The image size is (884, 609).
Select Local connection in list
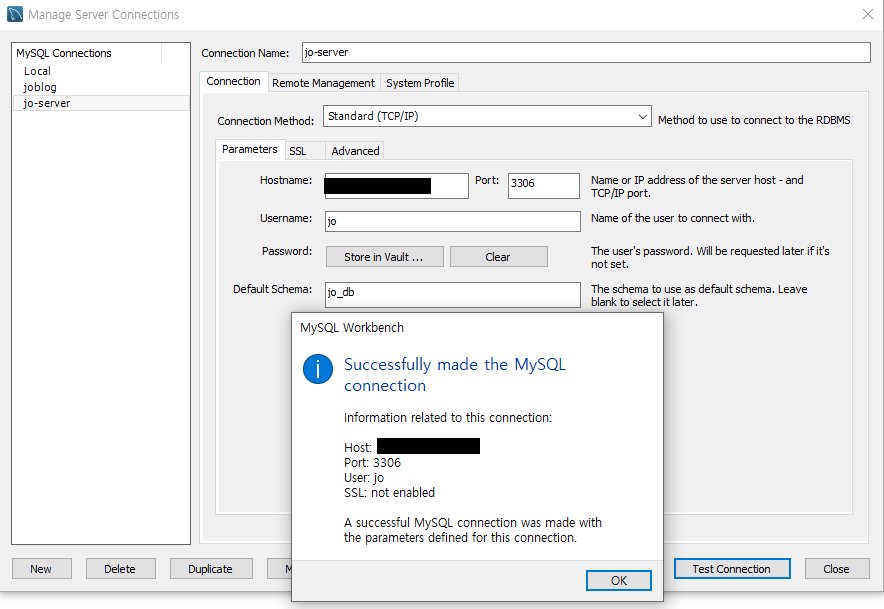[x=101, y=71]
